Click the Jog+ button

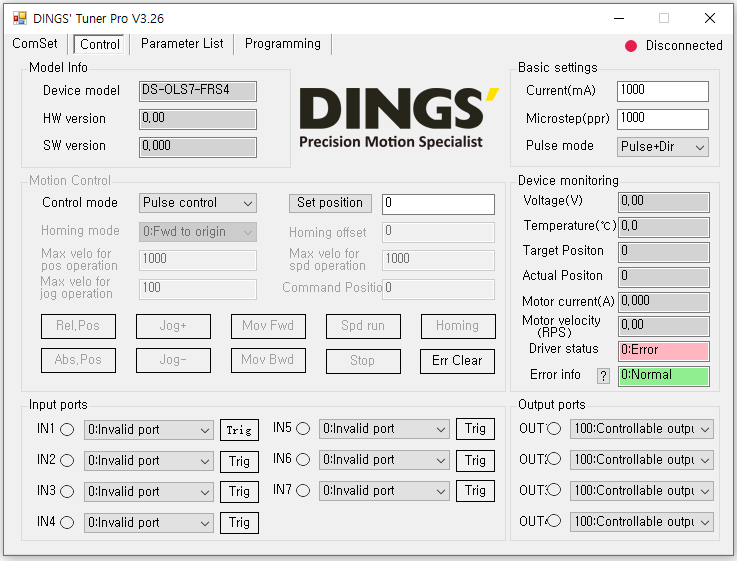click(x=173, y=326)
